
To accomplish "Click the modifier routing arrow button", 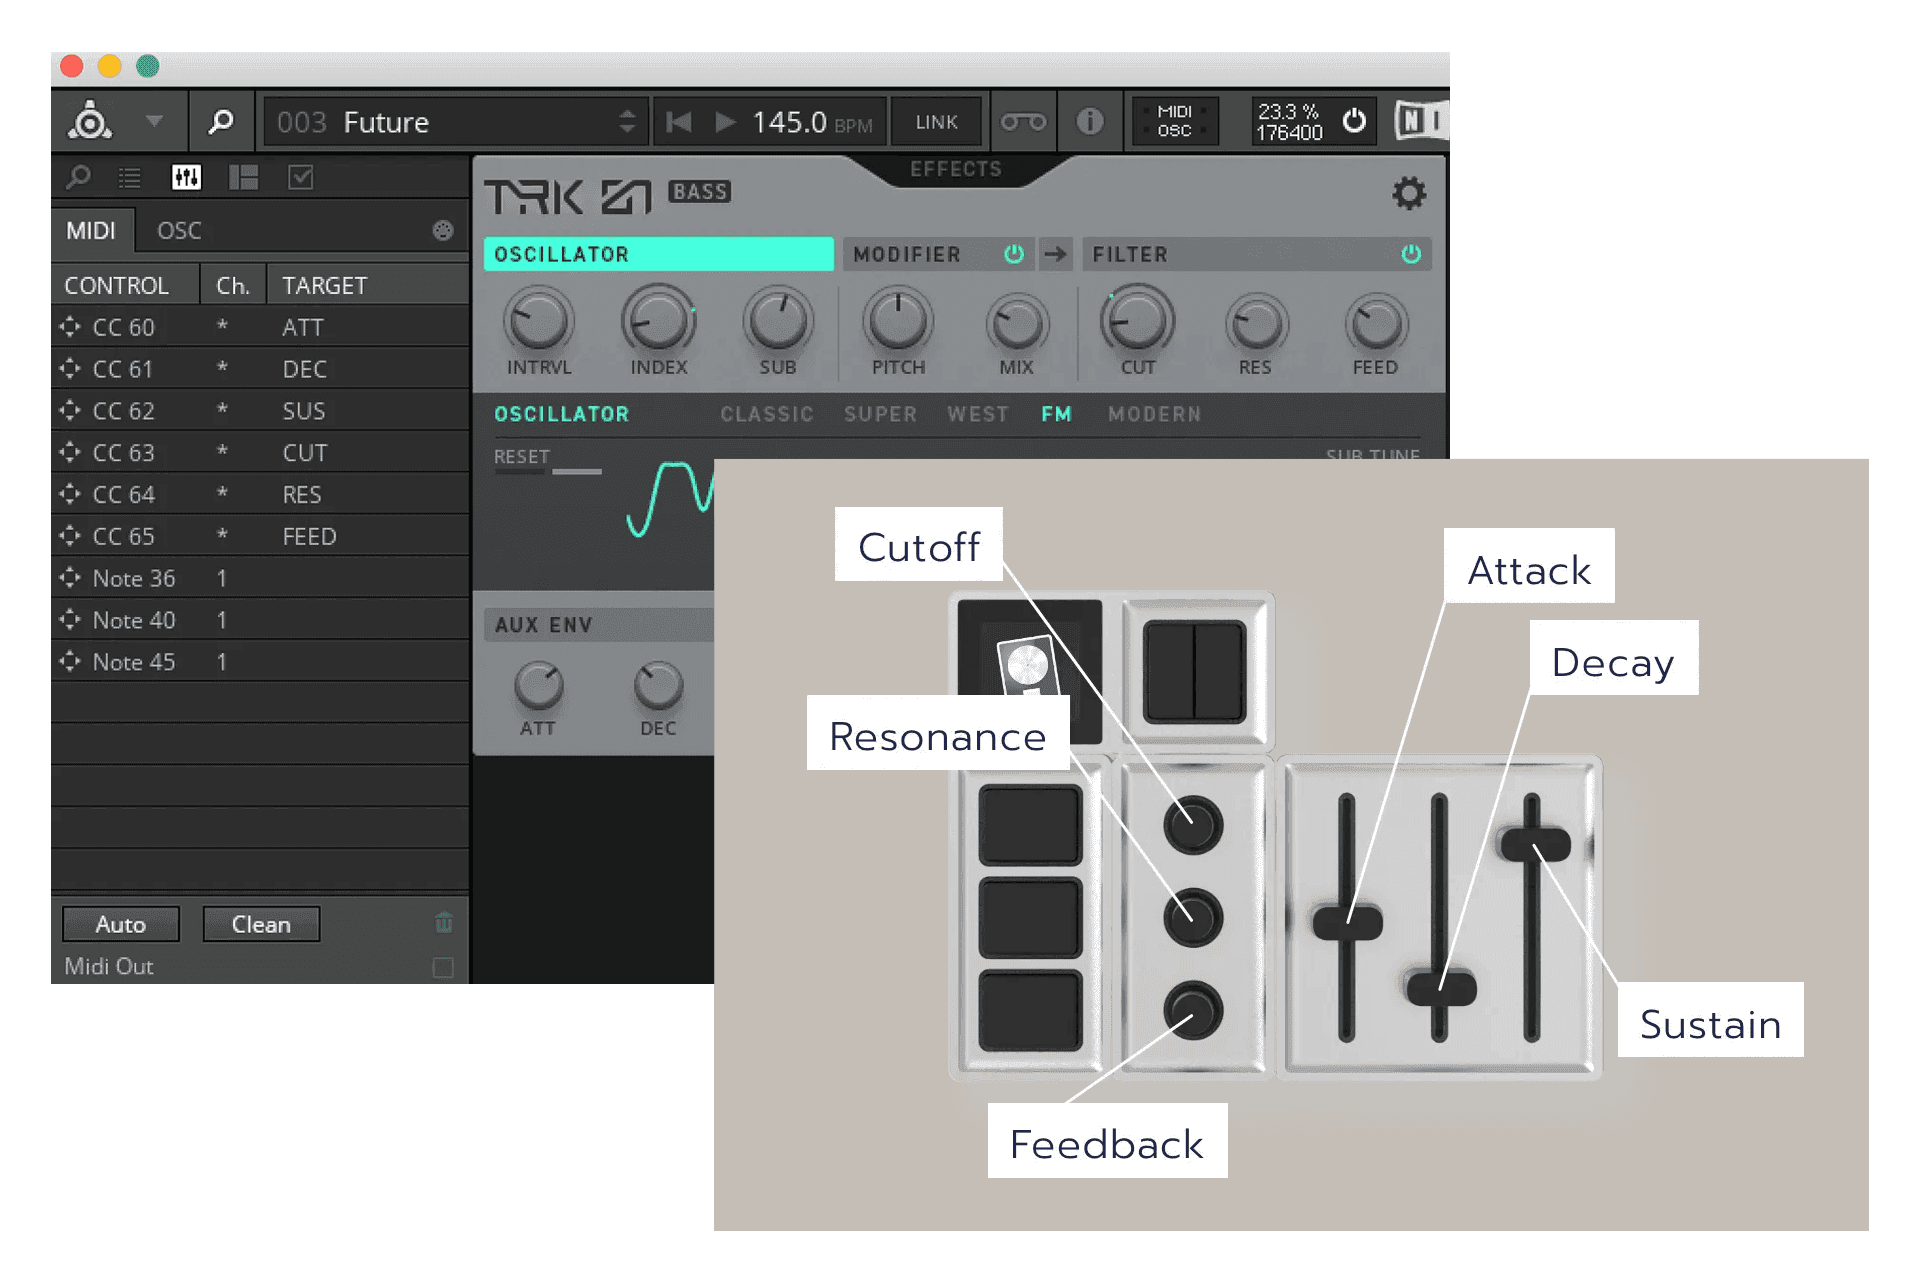I will [x=1055, y=254].
